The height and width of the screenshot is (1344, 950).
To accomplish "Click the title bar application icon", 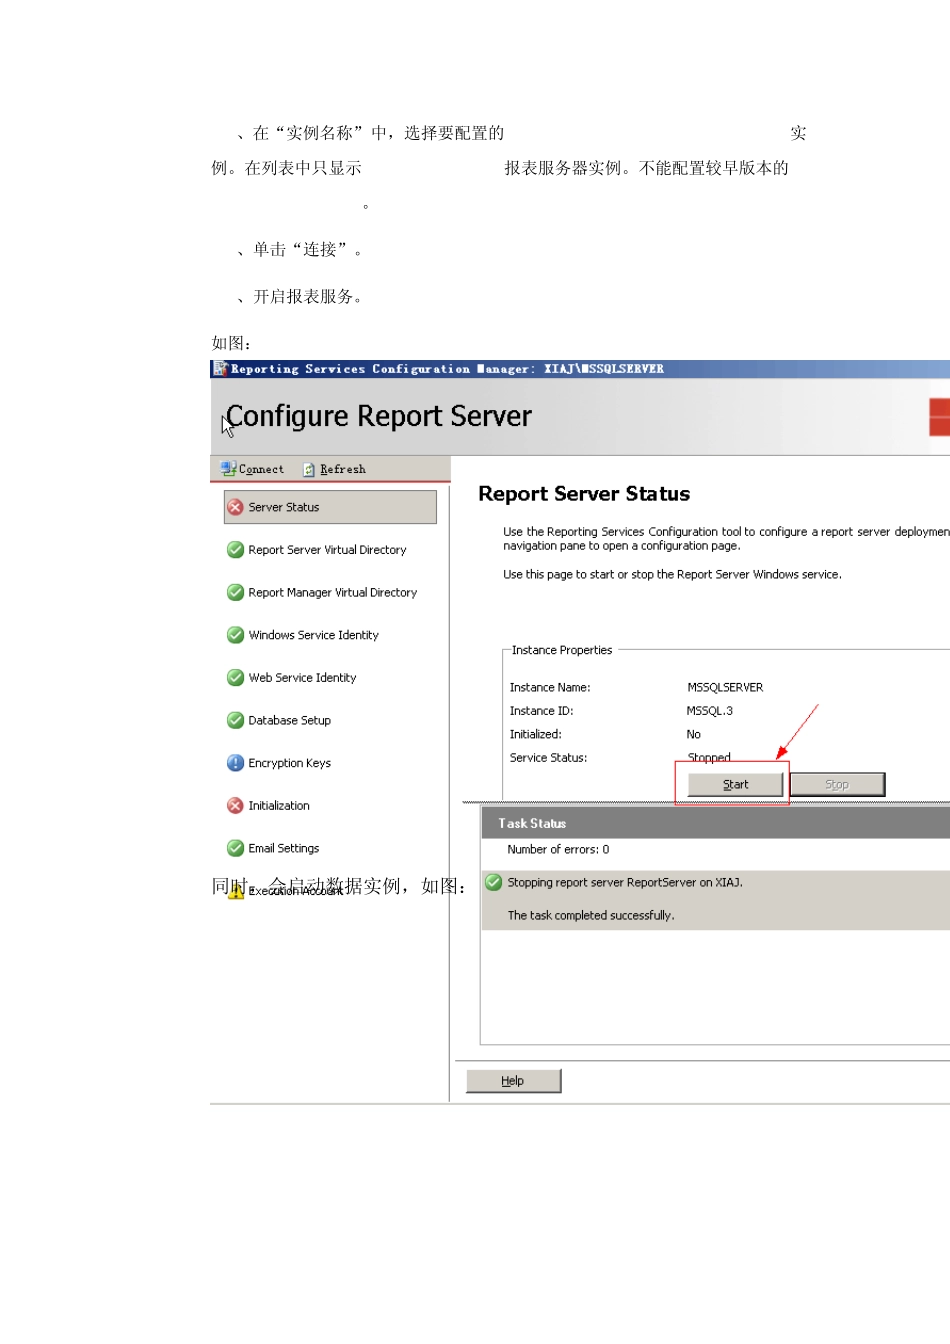I will tap(220, 369).
